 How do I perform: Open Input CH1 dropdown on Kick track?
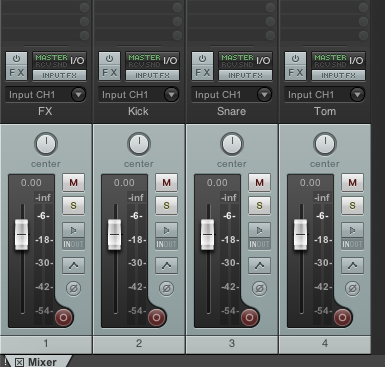pos(139,95)
